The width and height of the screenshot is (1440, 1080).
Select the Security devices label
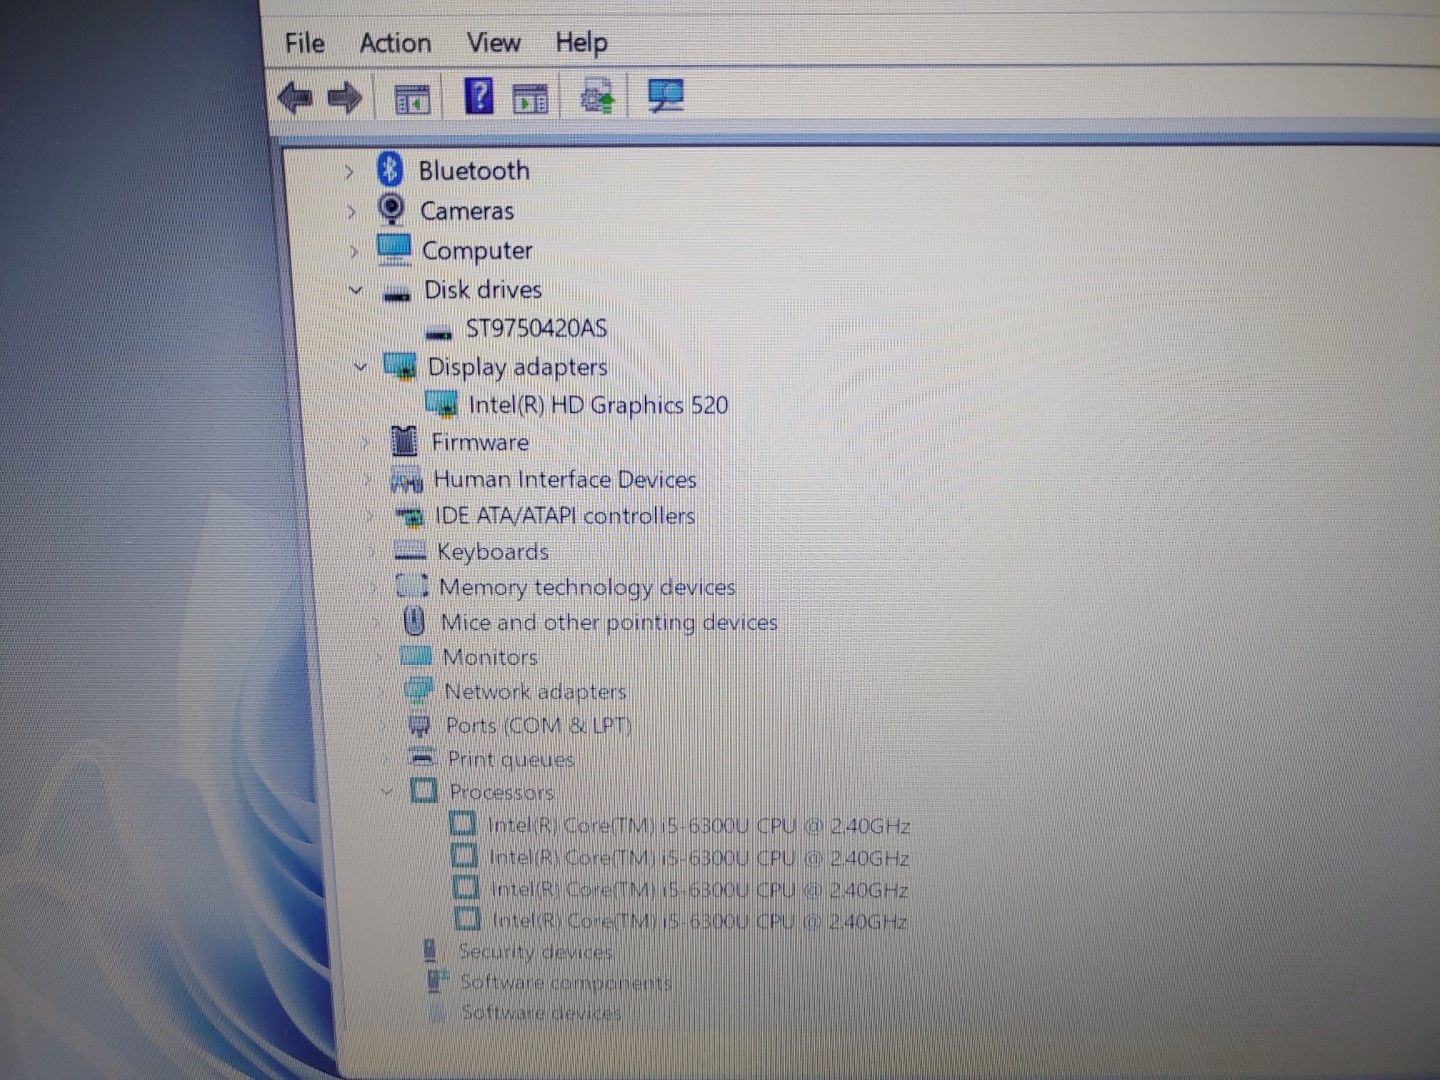coord(535,951)
